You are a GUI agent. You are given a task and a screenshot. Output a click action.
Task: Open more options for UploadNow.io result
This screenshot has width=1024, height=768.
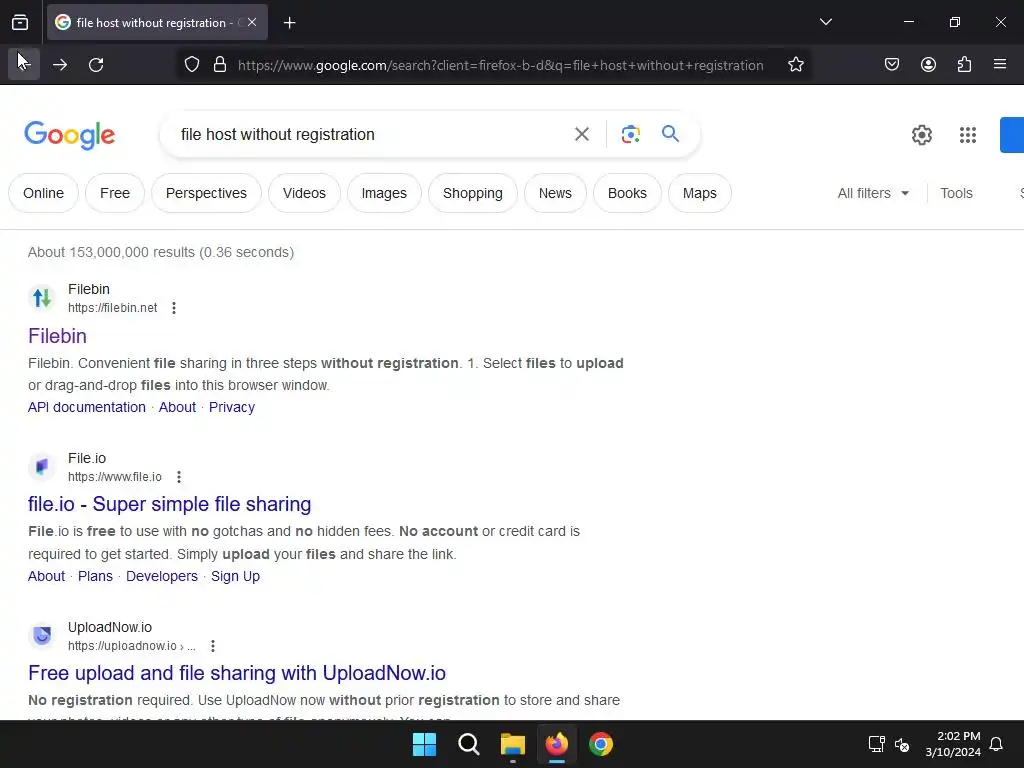point(212,646)
